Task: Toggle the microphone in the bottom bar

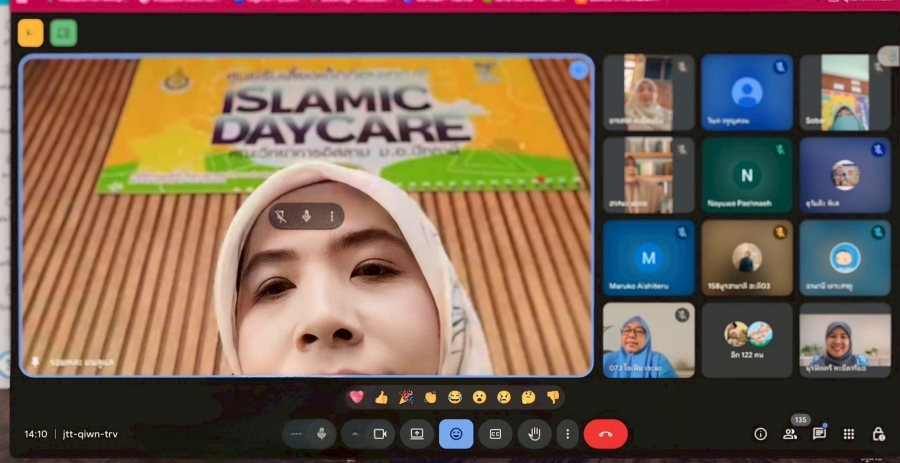Action: (x=322, y=434)
